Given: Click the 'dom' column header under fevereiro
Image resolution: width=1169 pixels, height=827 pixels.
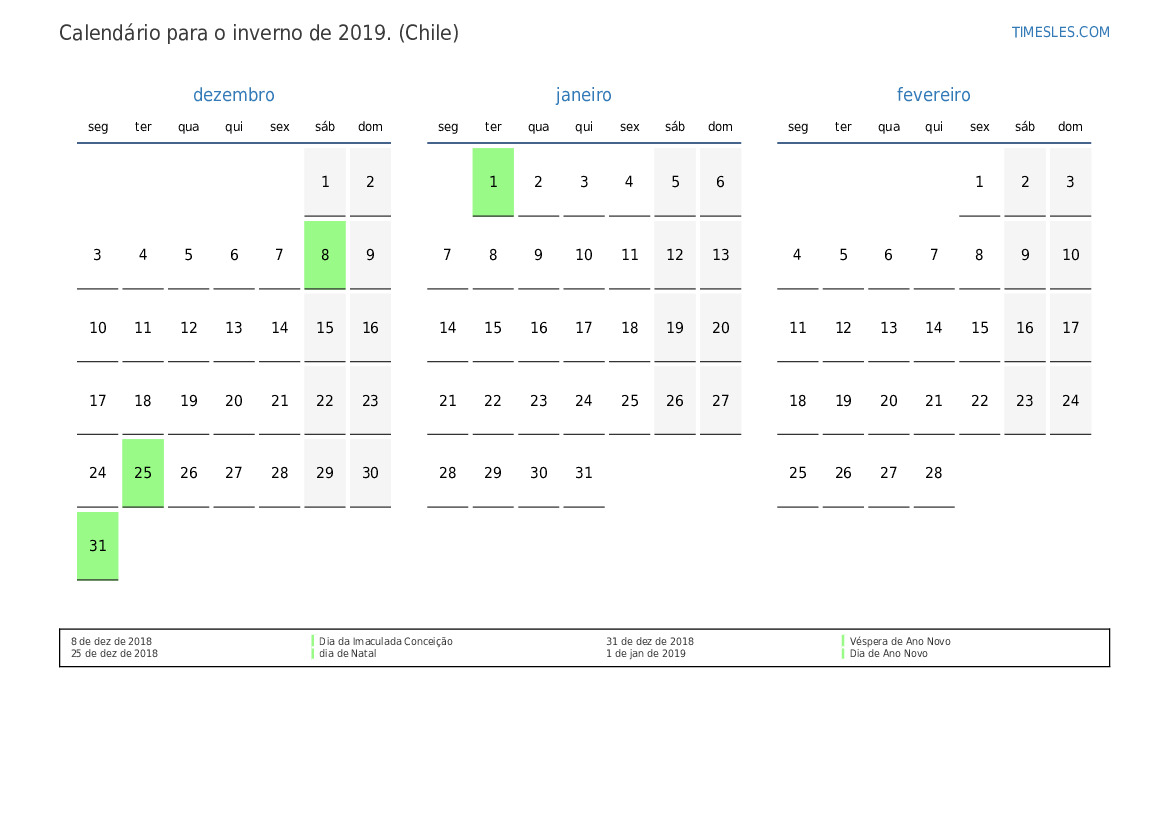Looking at the screenshot, I should [1070, 127].
